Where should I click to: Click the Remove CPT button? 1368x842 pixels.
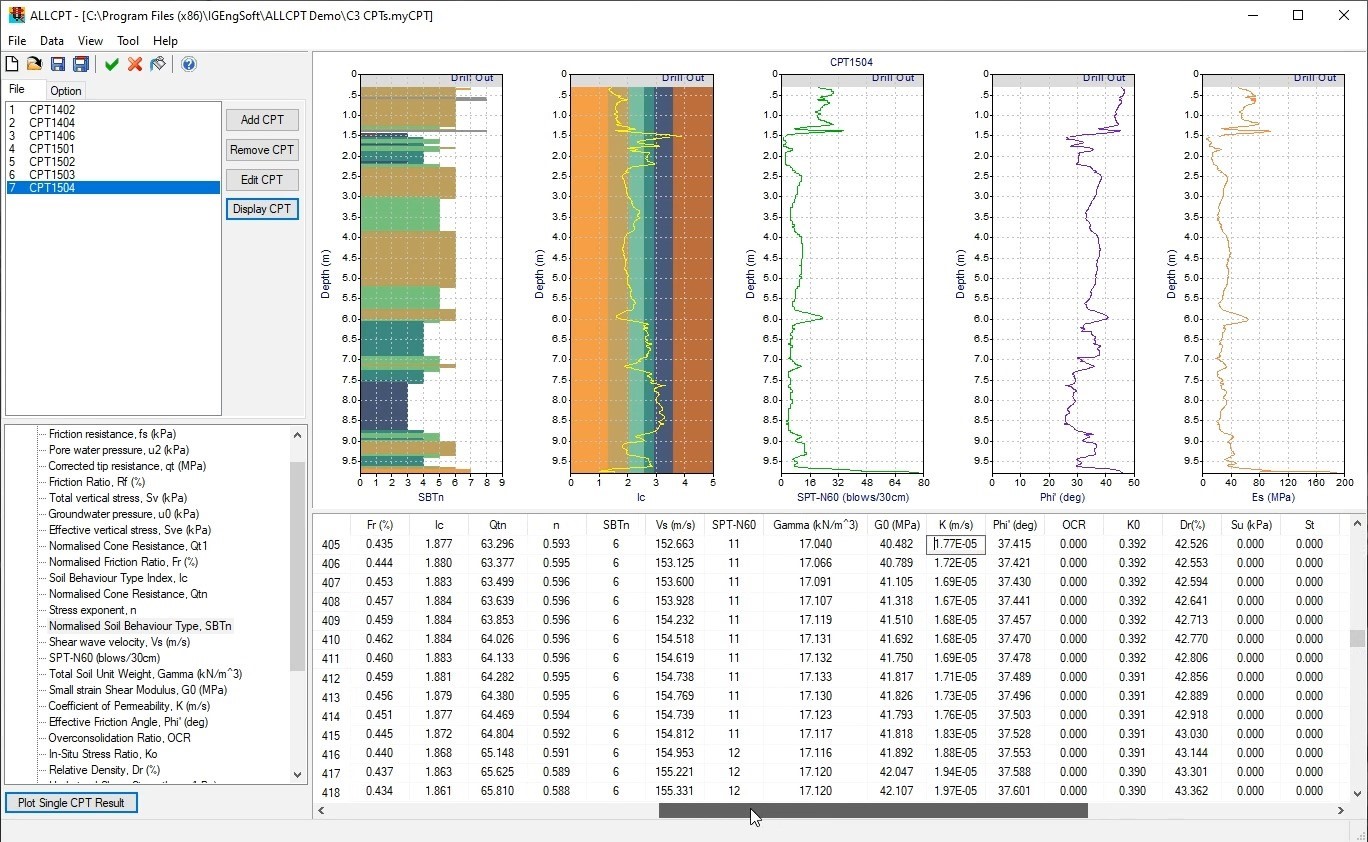pos(262,150)
